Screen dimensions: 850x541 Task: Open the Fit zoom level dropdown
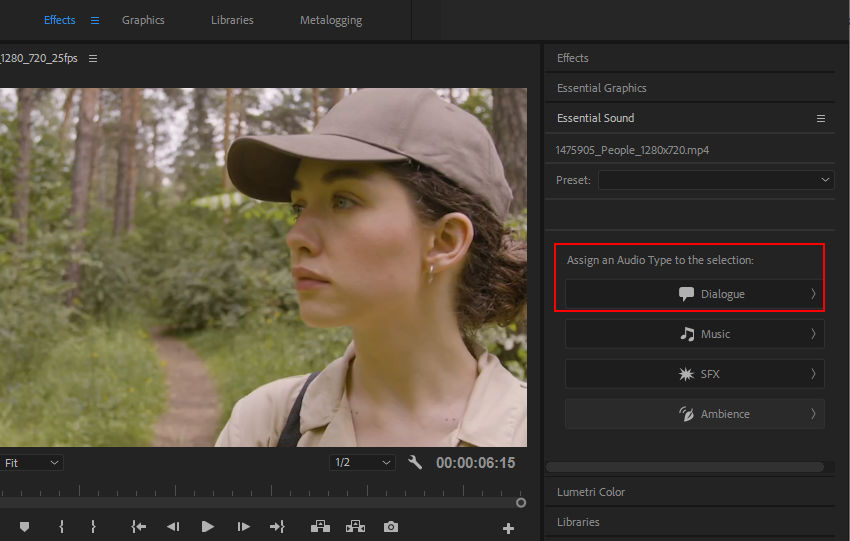[31, 463]
